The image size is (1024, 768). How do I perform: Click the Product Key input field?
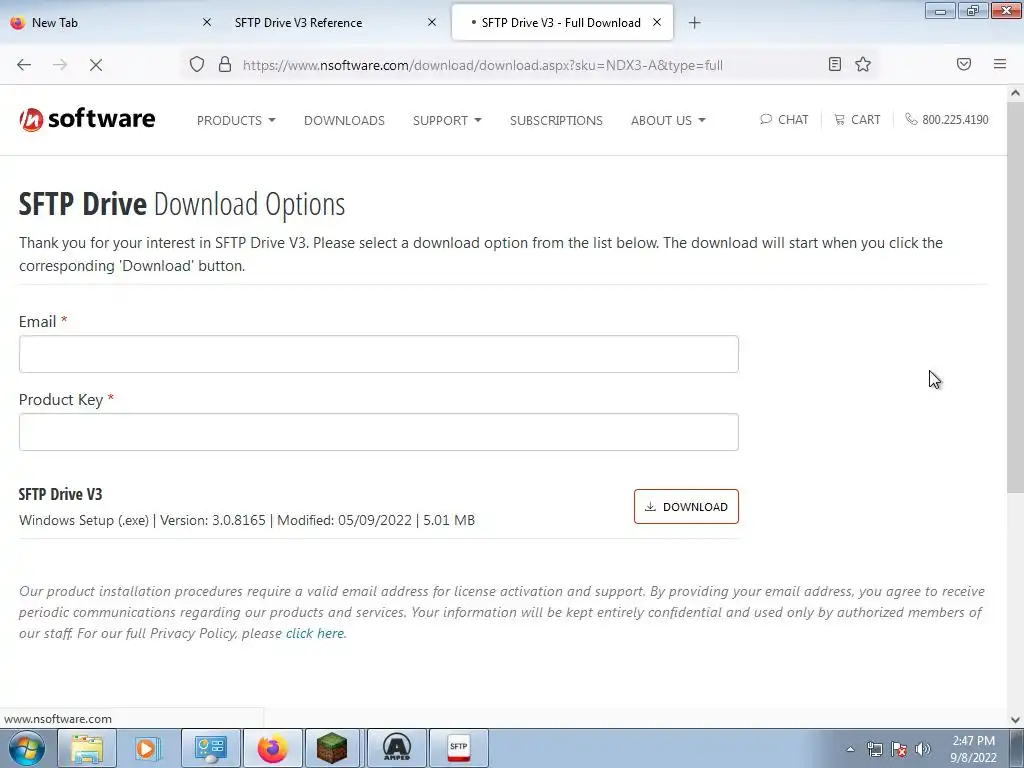point(379,432)
